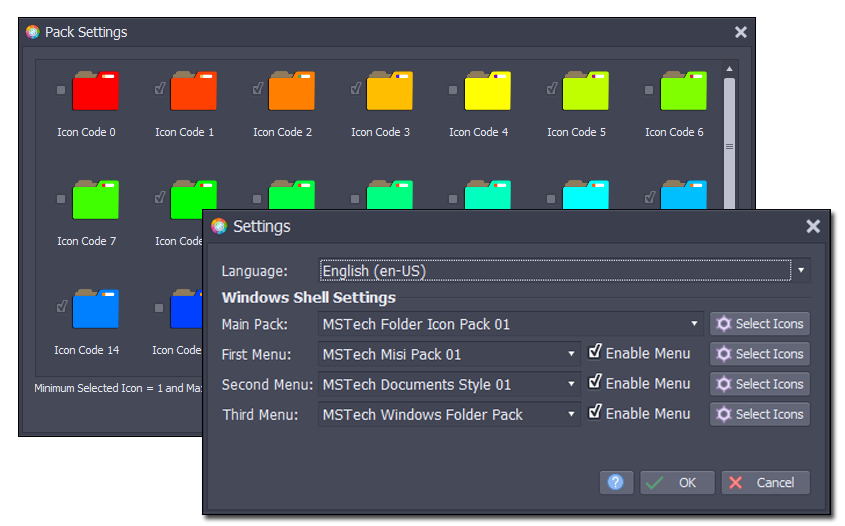Click the amber folder Icon Code 3
The height and width of the screenshot is (526, 845).
tap(389, 91)
